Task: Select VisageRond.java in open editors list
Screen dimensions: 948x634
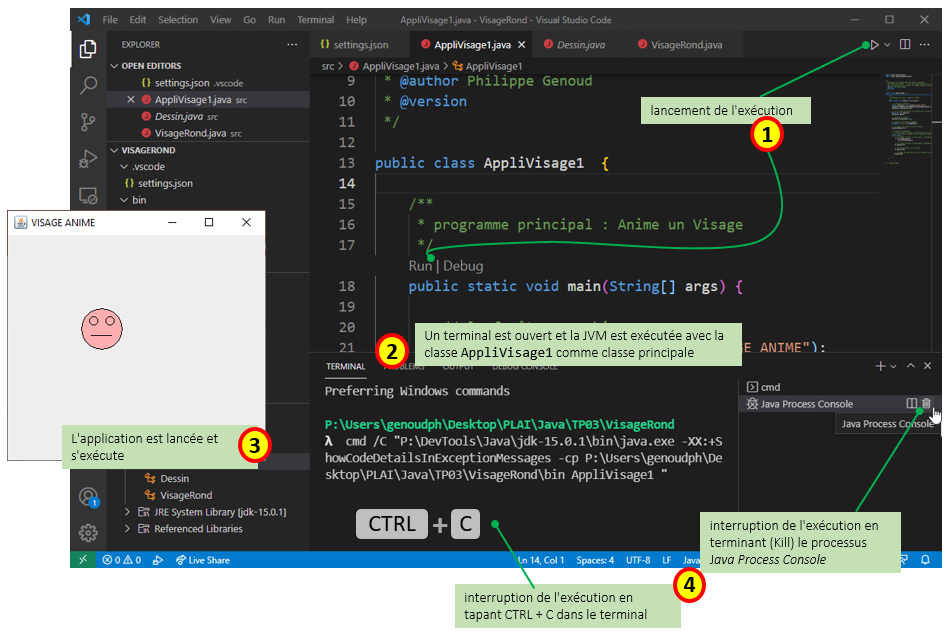Action: click(190, 133)
